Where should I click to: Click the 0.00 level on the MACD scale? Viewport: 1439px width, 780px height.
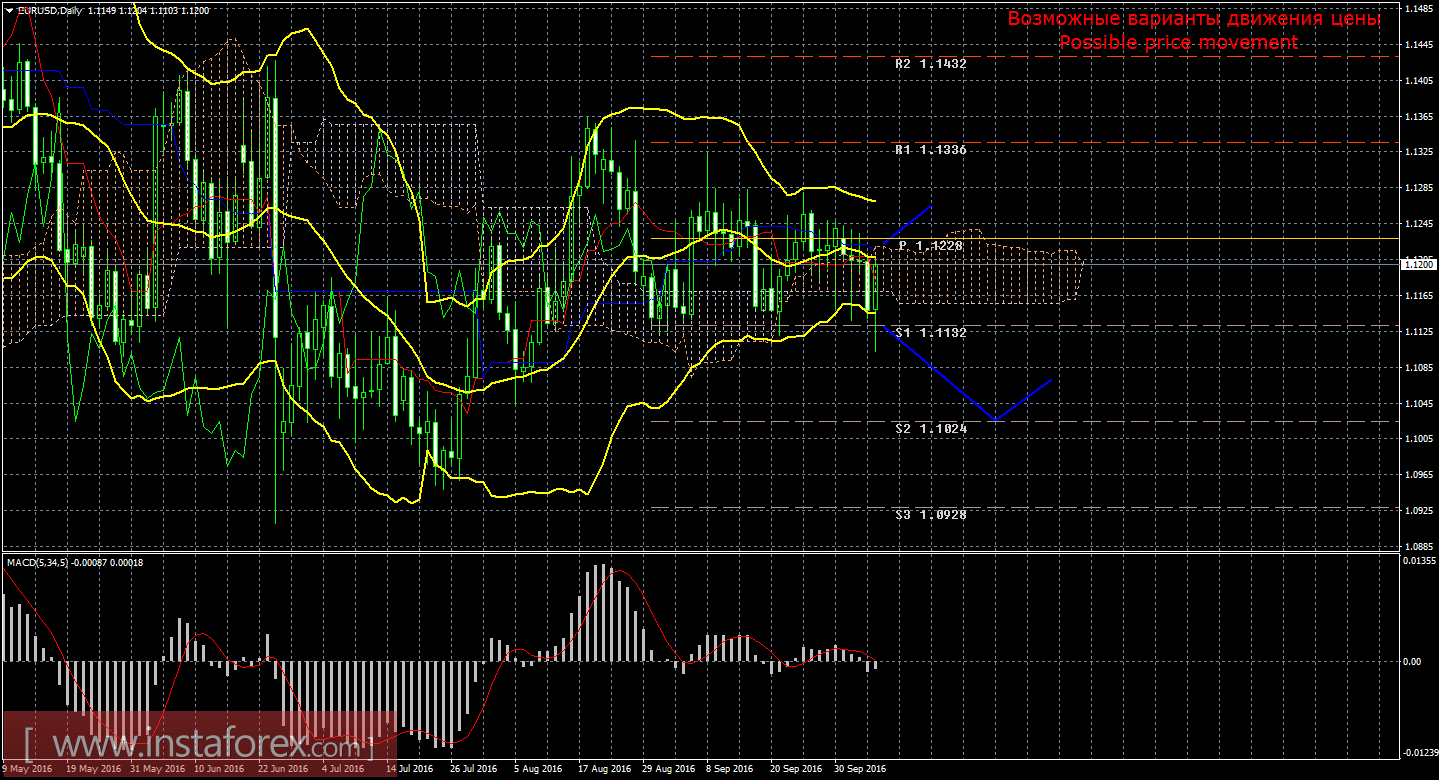1414,661
